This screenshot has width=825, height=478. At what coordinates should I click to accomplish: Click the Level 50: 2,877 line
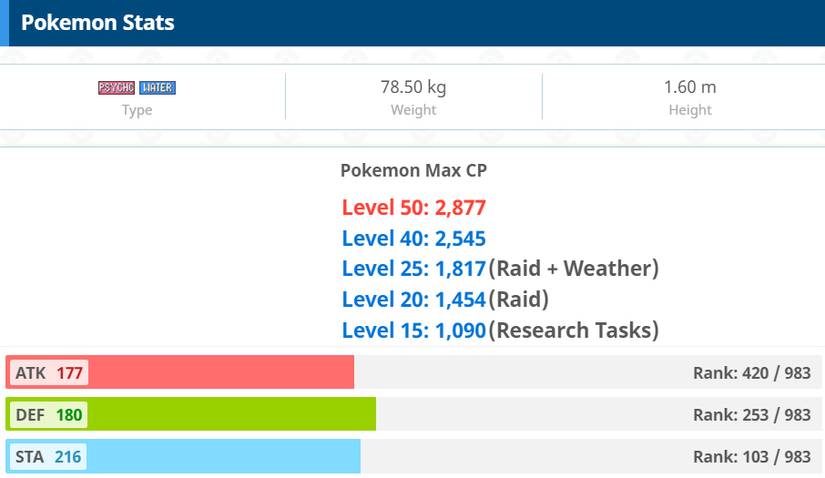coord(414,207)
